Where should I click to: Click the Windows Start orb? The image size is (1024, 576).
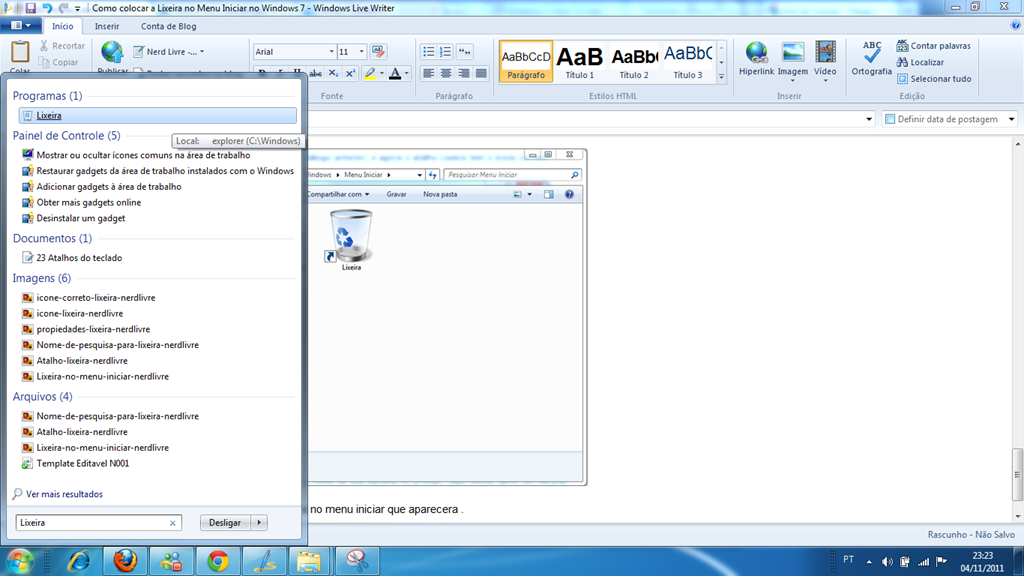point(20,560)
